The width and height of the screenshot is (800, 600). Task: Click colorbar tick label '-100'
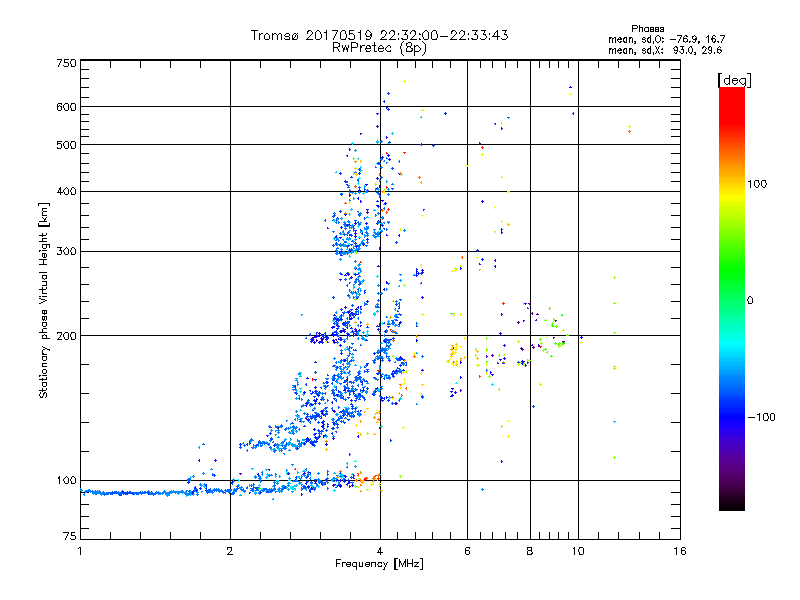pyautogui.click(x=761, y=417)
